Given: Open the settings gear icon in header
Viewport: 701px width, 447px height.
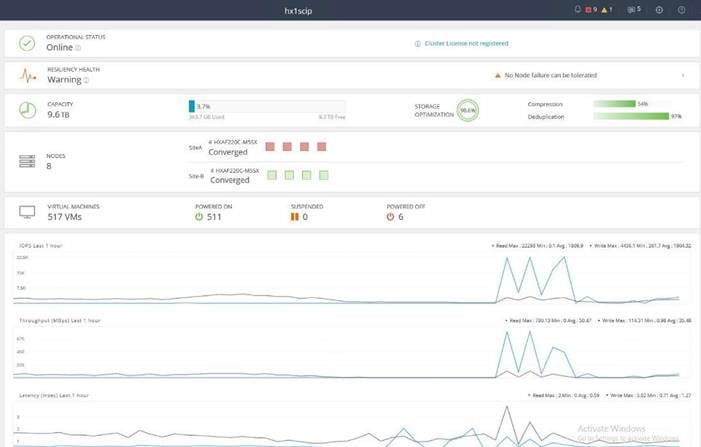Looking at the screenshot, I should [659, 10].
